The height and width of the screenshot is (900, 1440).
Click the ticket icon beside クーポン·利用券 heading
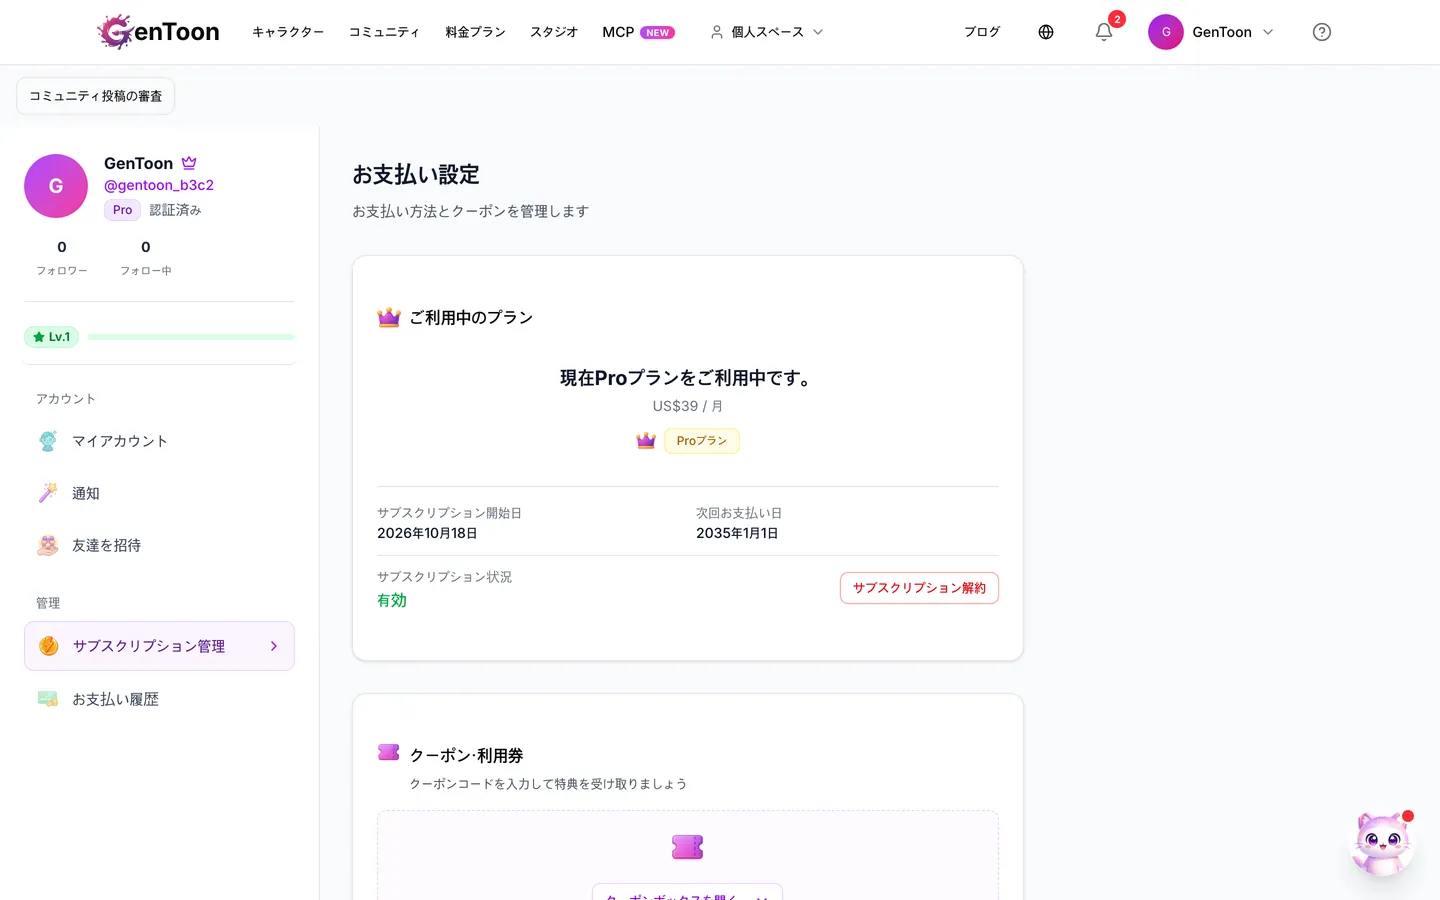389,752
